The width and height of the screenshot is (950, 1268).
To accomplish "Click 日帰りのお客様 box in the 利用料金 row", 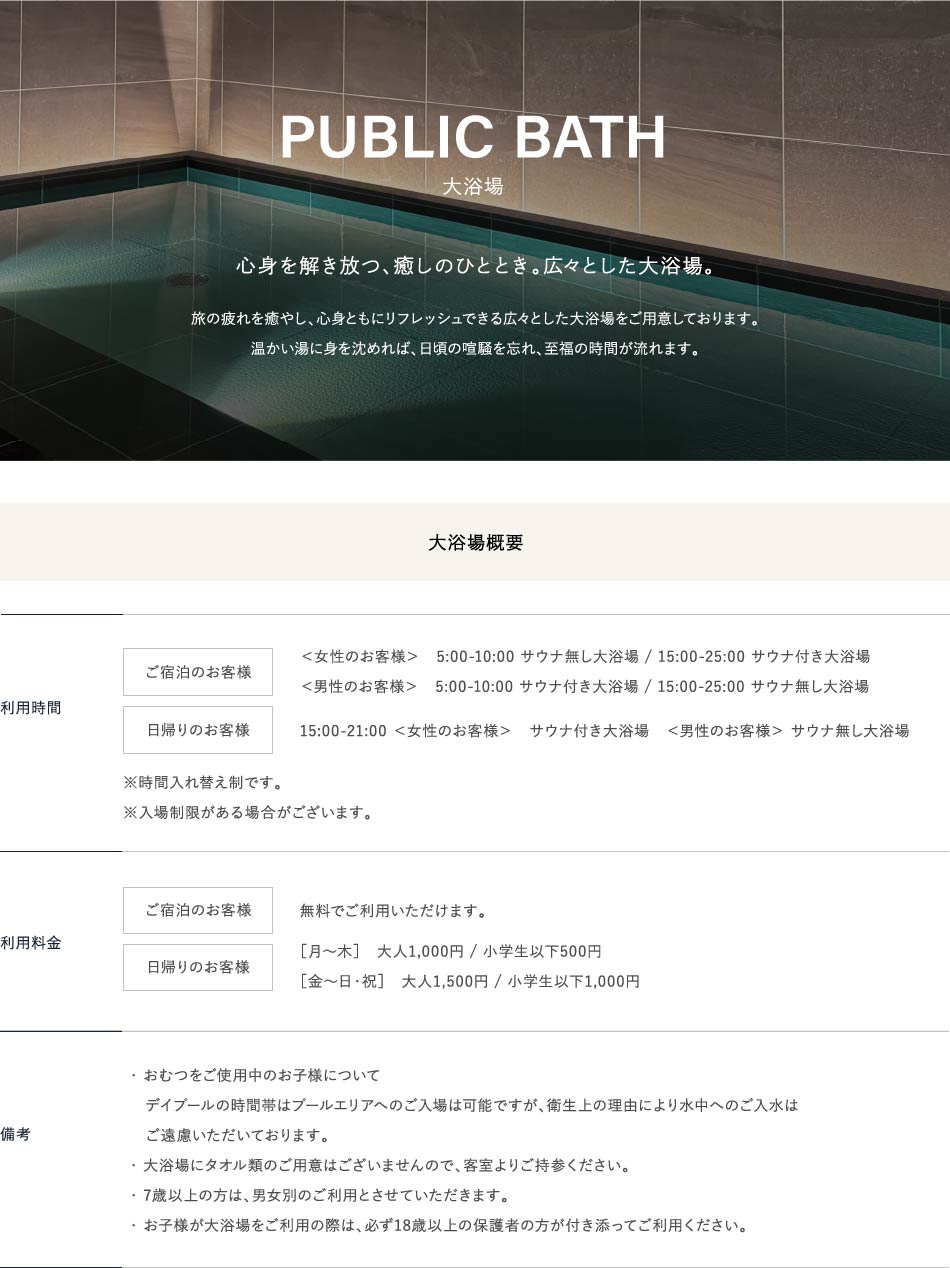I will pos(198,967).
